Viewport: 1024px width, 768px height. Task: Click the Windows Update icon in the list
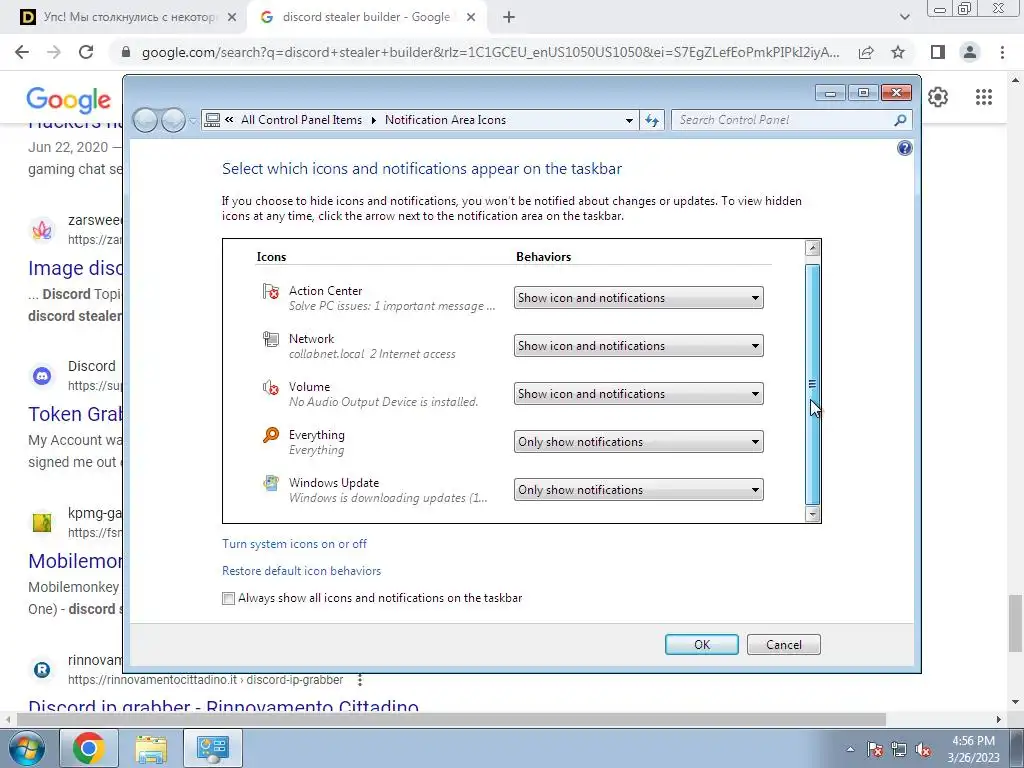(x=270, y=483)
